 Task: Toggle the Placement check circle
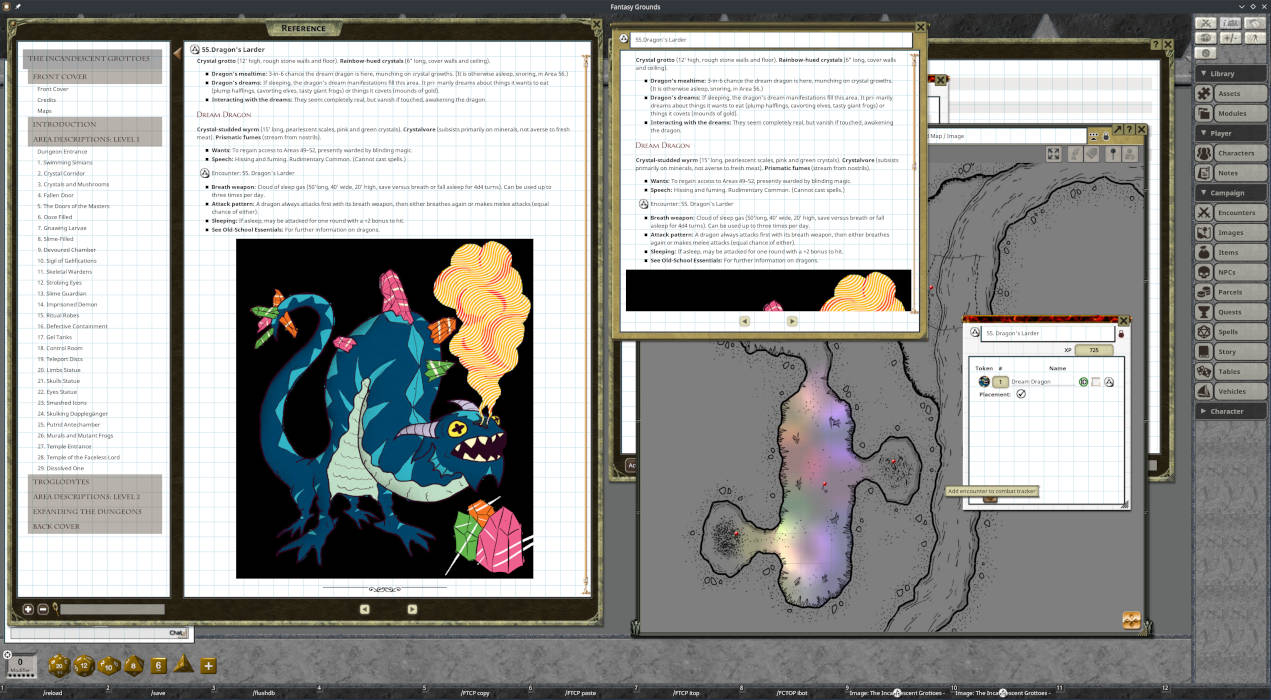[1021, 394]
